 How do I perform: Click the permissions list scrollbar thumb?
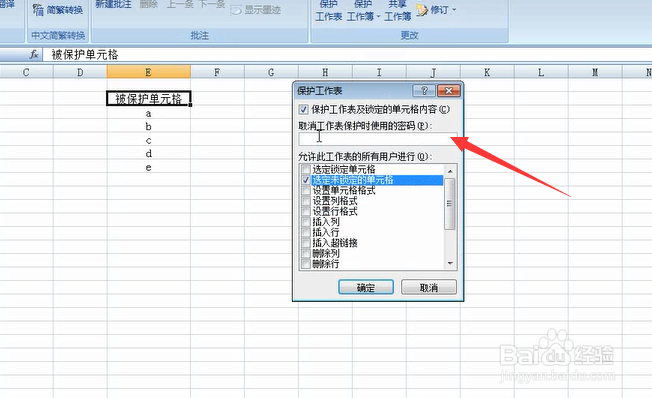coord(449,204)
